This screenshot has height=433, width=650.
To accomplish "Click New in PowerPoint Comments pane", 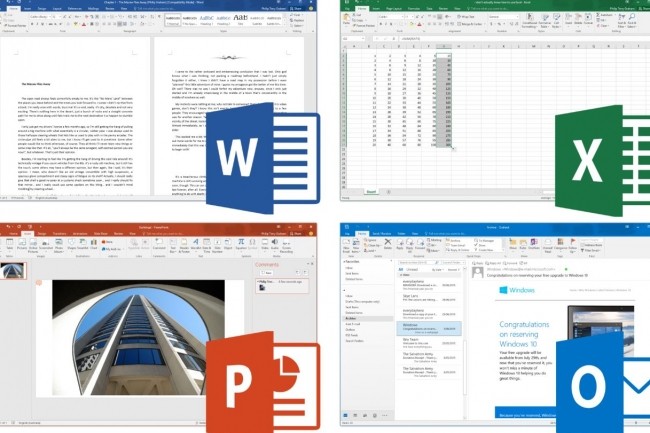I will pos(267,273).
